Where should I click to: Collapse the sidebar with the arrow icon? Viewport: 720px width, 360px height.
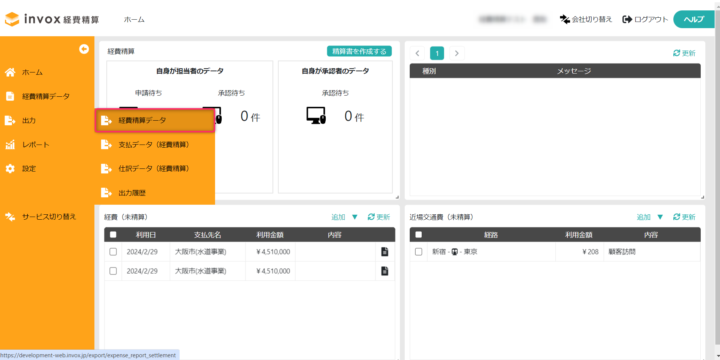84,49
